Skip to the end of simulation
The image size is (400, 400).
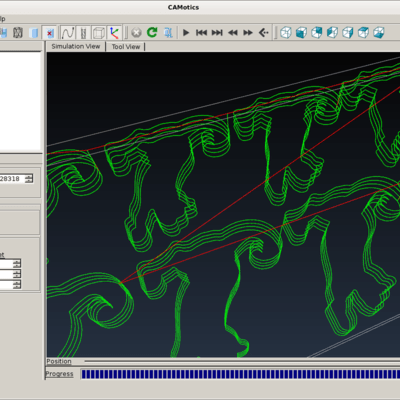point(217,33)
